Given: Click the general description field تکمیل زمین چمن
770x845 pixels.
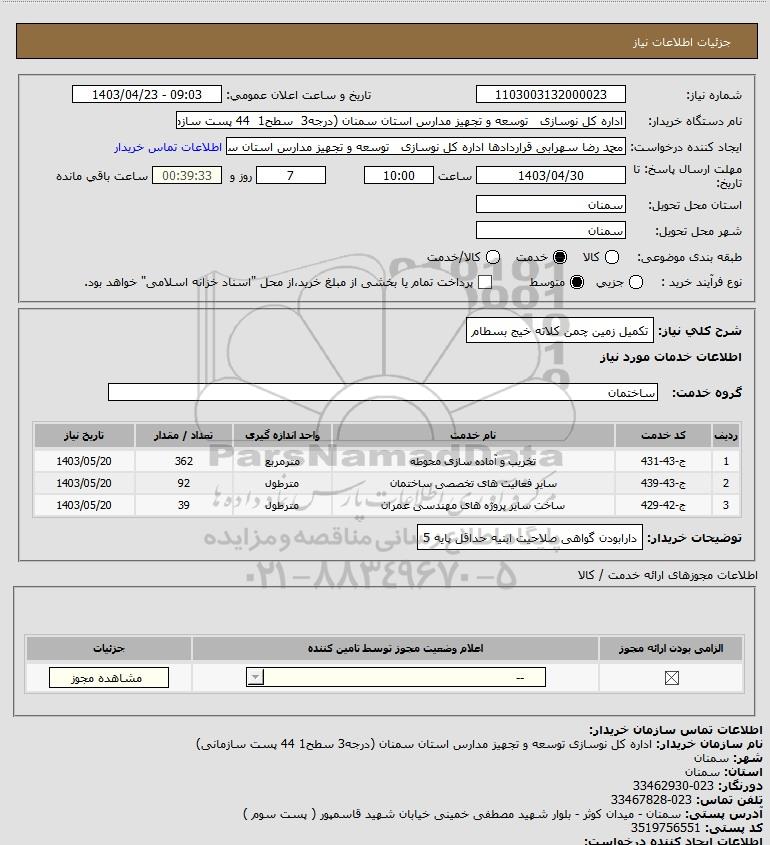Looking at the screenshot, I should tap(559, 330).
